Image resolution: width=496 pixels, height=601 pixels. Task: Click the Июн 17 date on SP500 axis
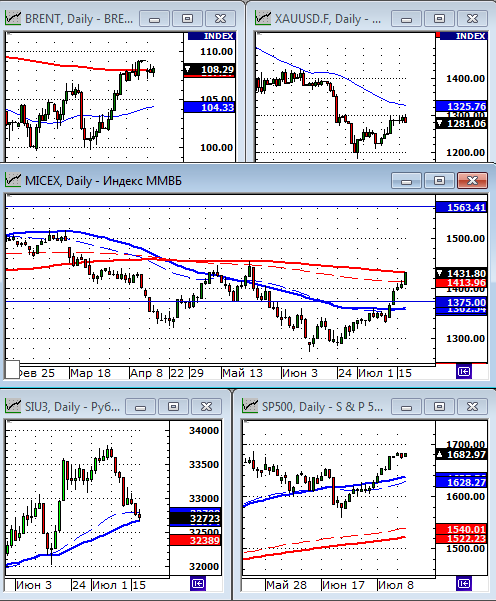pos(343,585)
